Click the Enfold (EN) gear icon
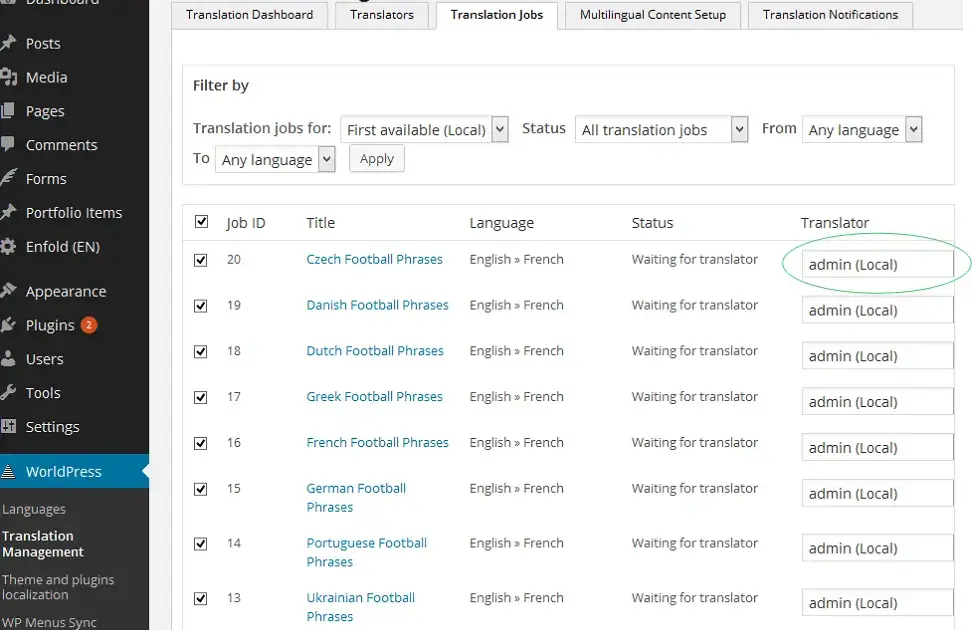 (x=8, y=247)
